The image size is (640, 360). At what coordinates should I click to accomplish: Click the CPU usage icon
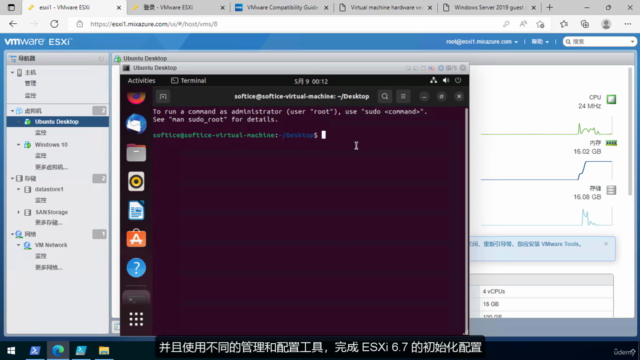pyautogui.click(x=611, y=99)
